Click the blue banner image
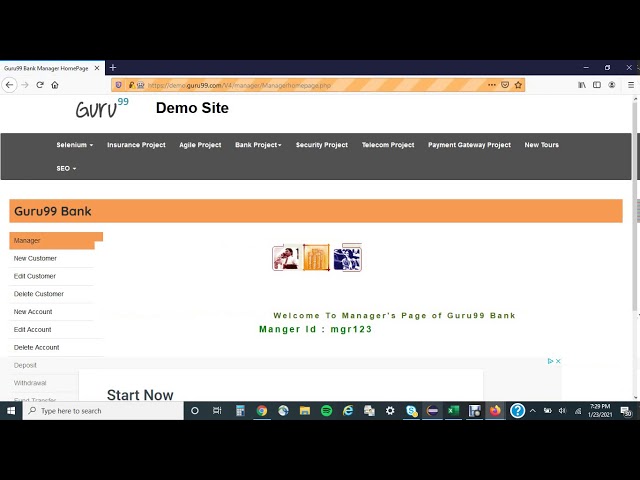The height and width of the screenshot is (480, 640). tap(347, 258)
